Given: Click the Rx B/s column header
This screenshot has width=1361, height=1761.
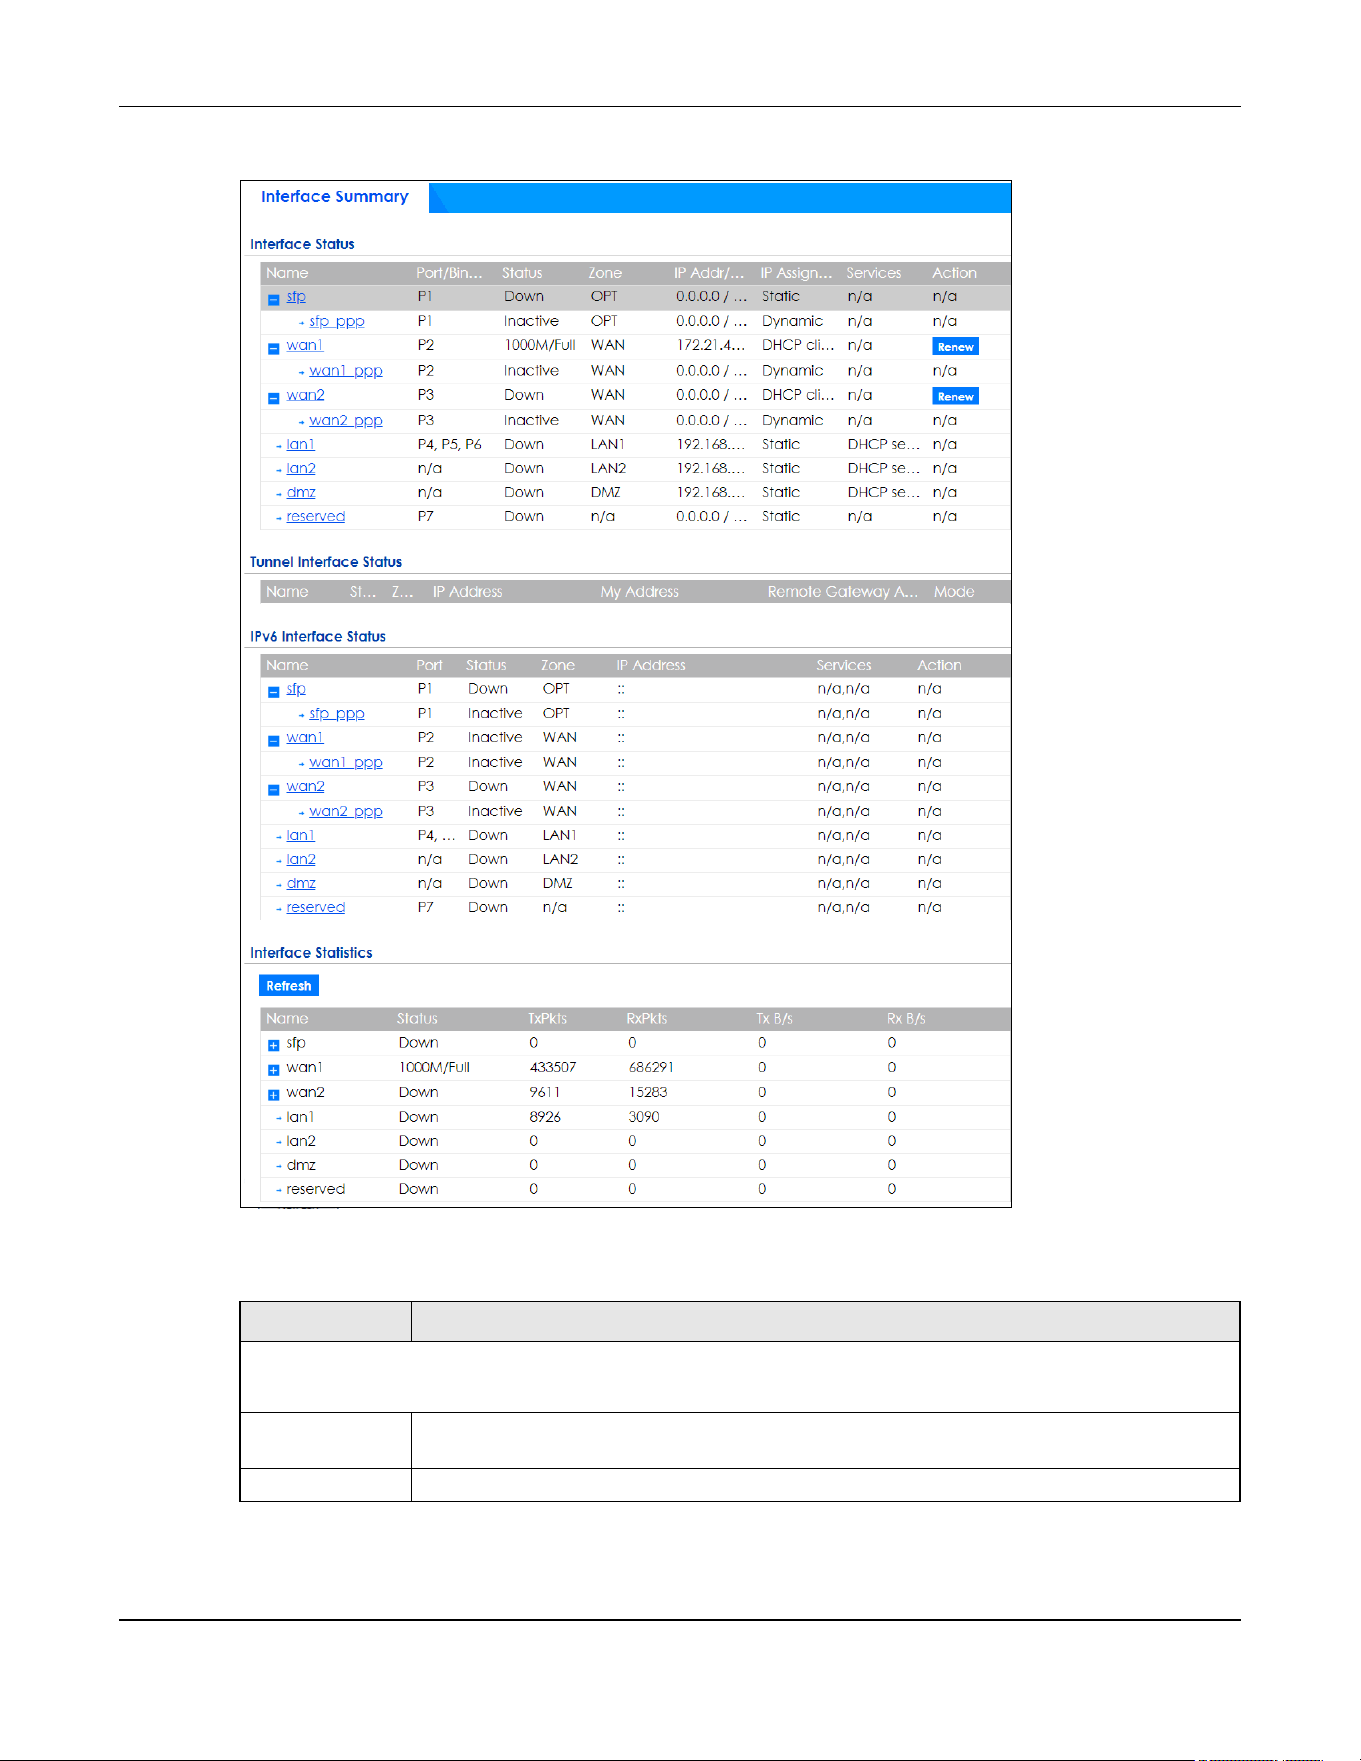Looking at the screenshot, I should click(x=906, y=1019).
